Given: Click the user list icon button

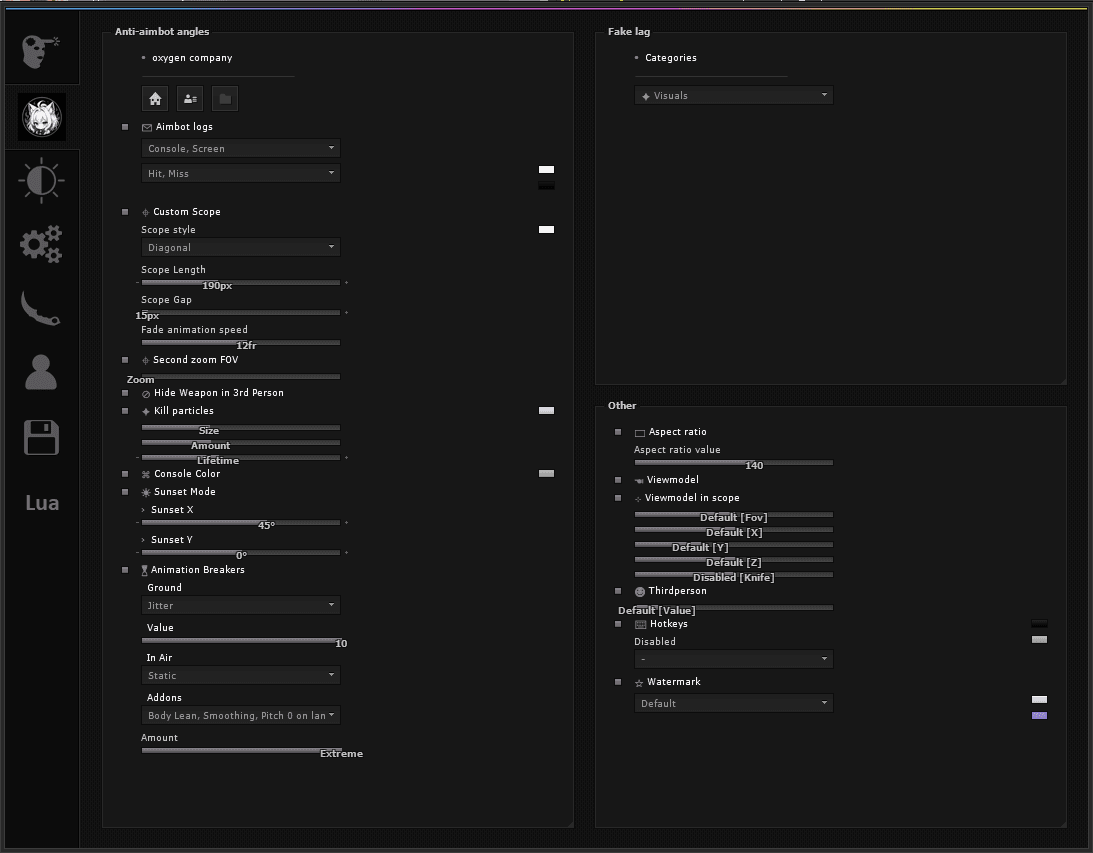Looking at the screenshot, I should (x=190, y=99).
